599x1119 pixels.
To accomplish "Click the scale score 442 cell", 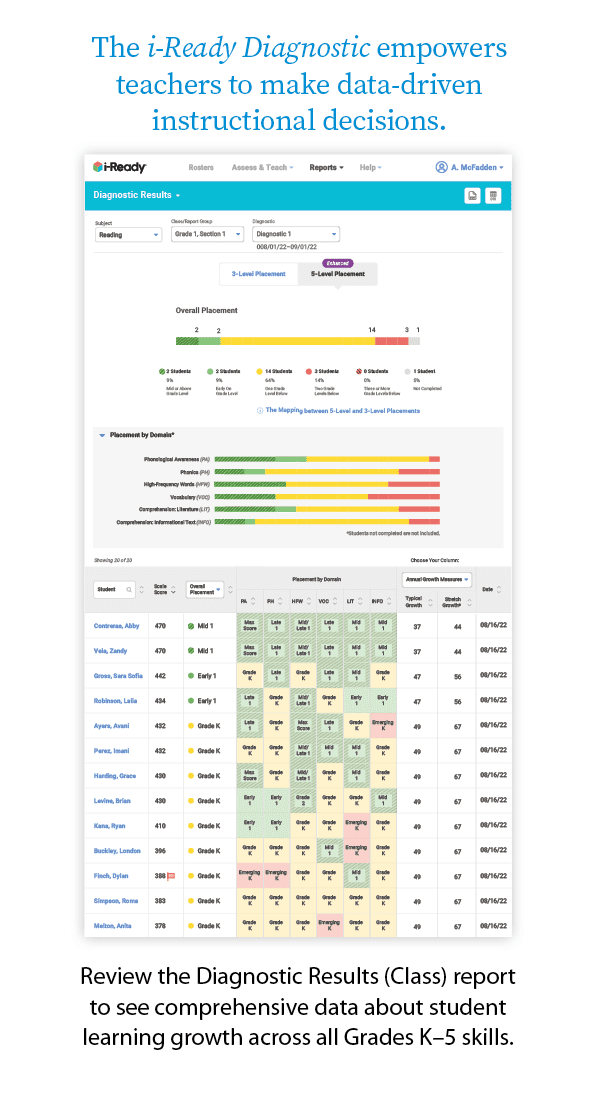I will click(x=161, y=676).
